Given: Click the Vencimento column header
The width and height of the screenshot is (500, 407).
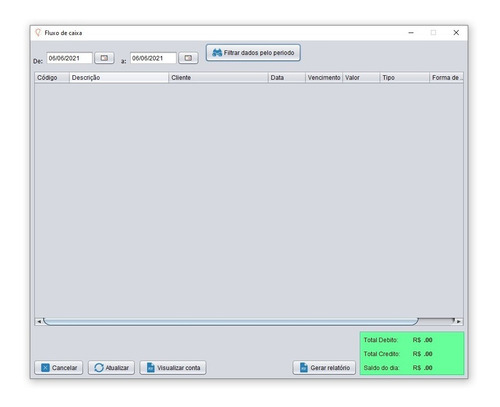Looking at the screenshot, I should [324, 78].
